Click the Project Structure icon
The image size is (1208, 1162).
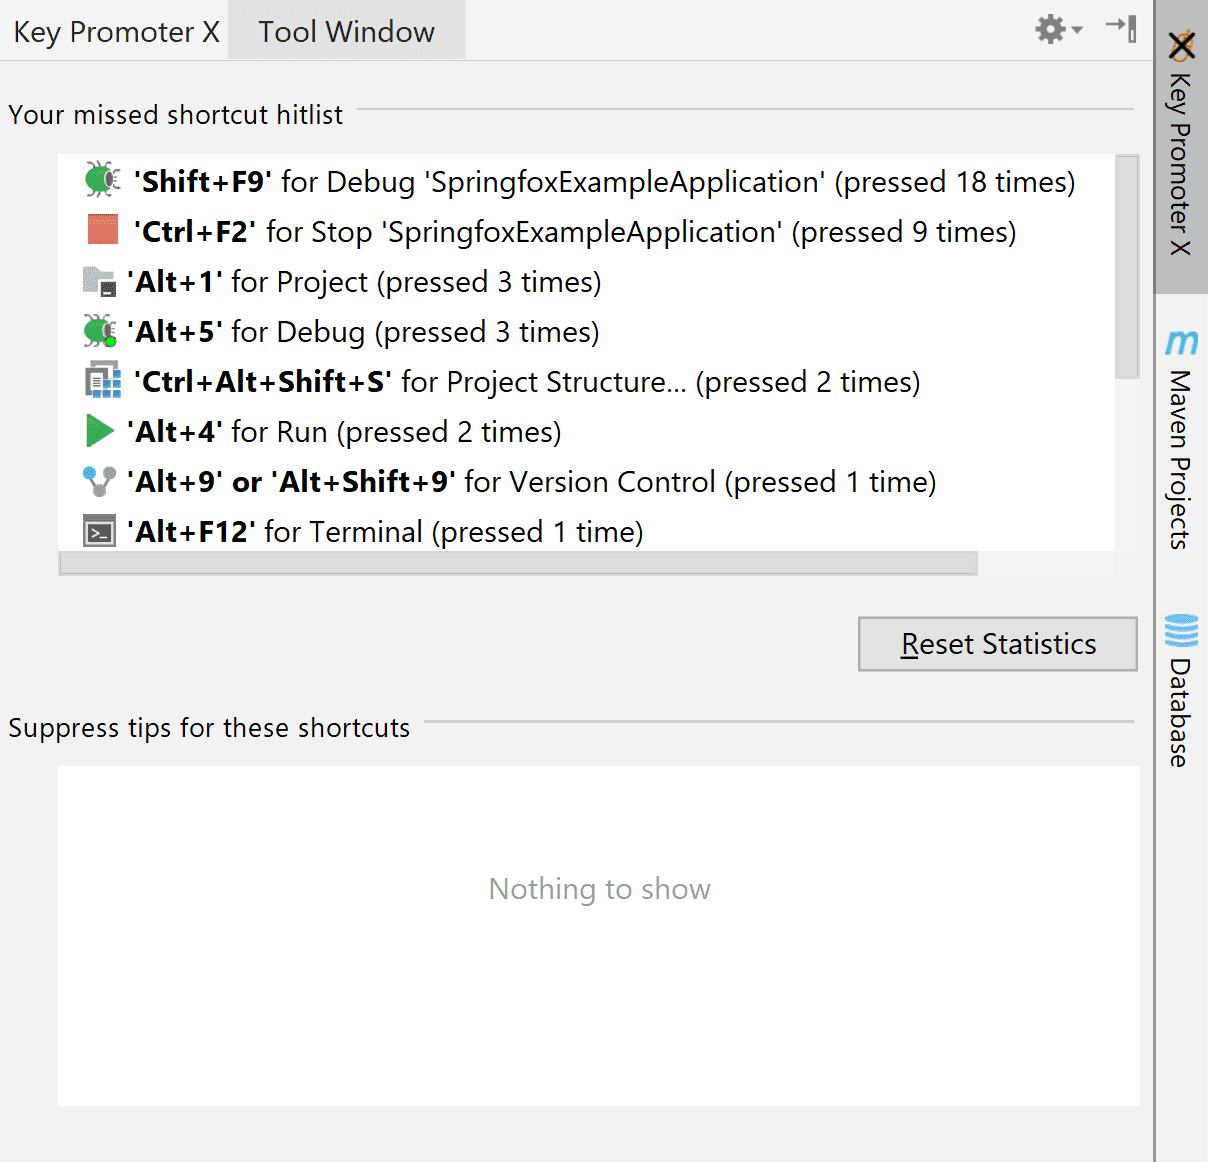101,381
